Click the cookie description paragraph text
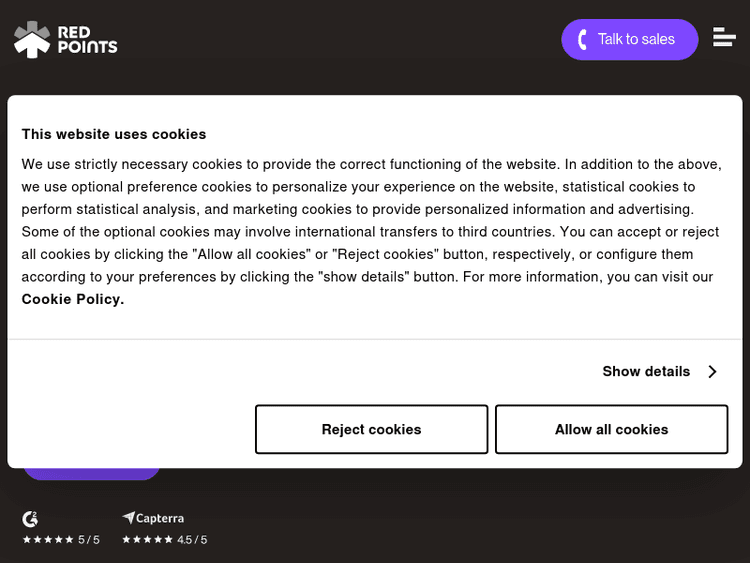This screenshot has height=563, width=750. 371,220
